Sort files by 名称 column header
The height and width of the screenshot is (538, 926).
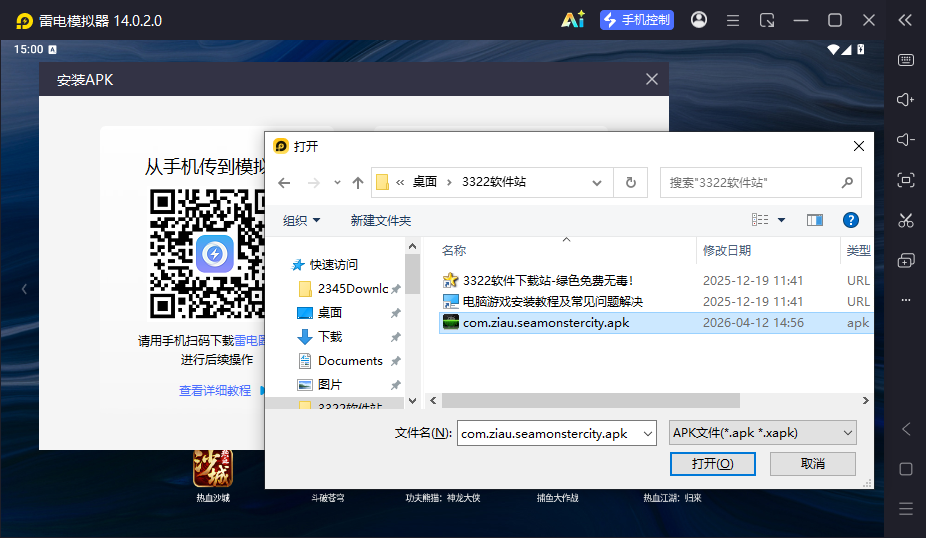454,250
